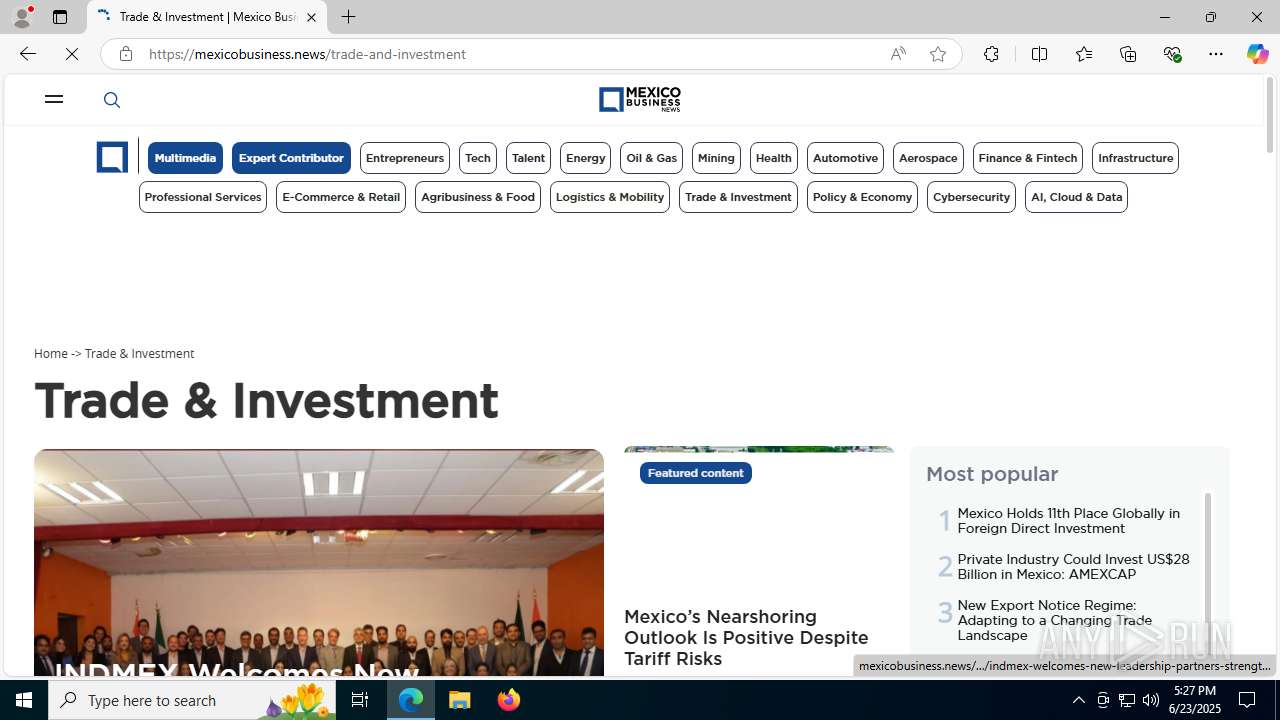Open a new tab with plus button

point(348,17)
